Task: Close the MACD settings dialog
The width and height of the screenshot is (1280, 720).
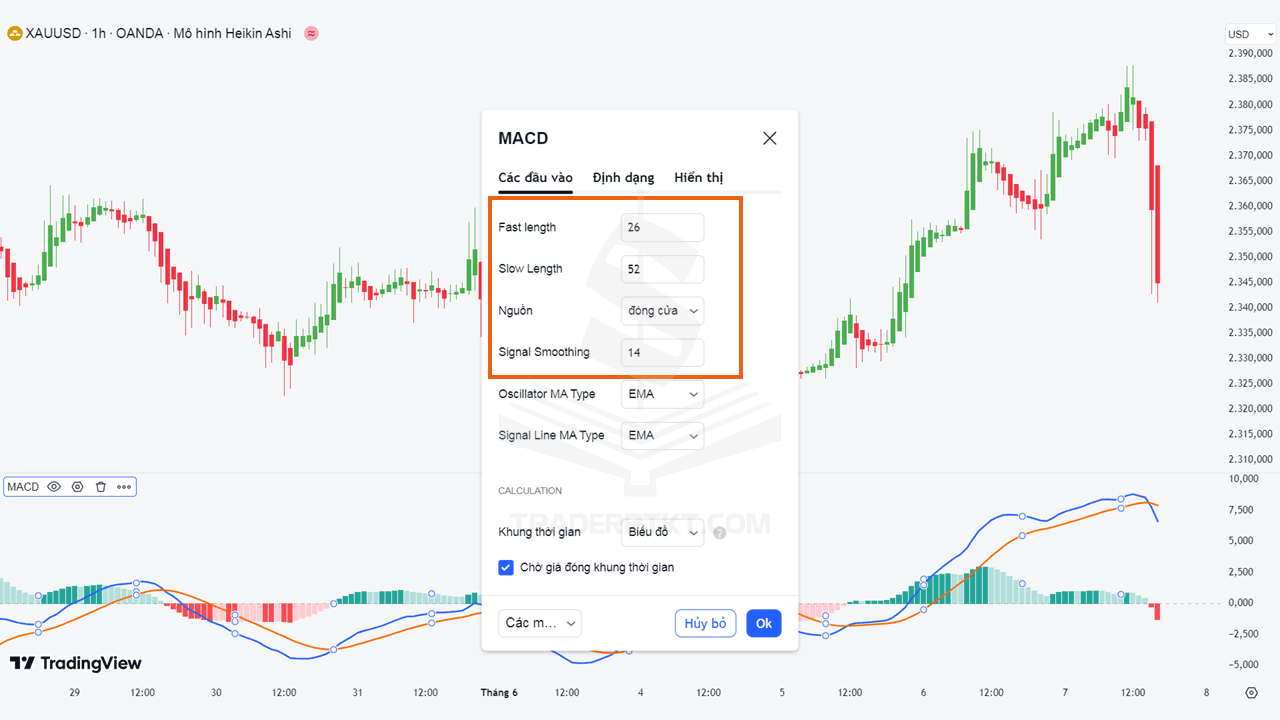Action: pyautogui.click(x=769, y=138)
